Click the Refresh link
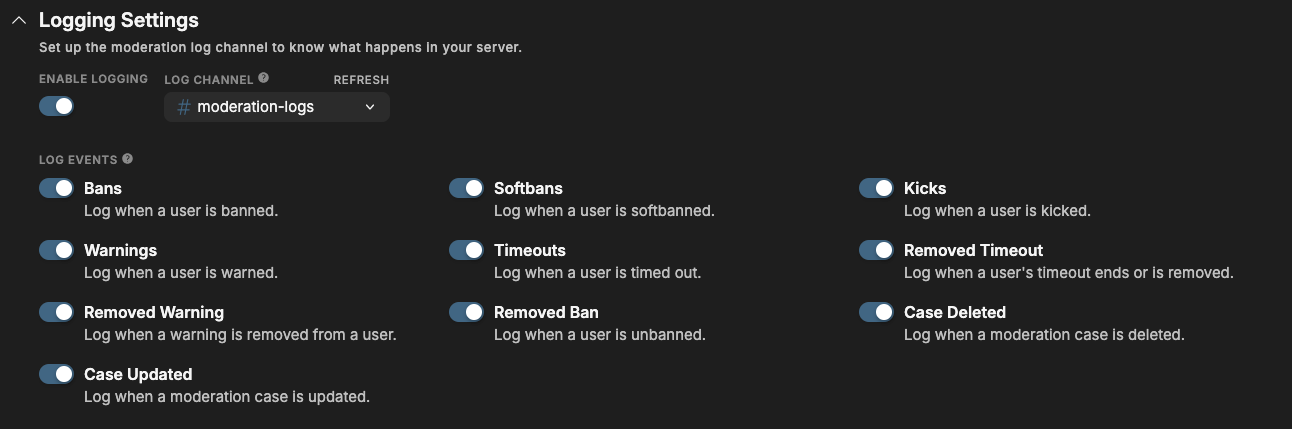This screenshot has width=1292, height=429. coord(361,80)
